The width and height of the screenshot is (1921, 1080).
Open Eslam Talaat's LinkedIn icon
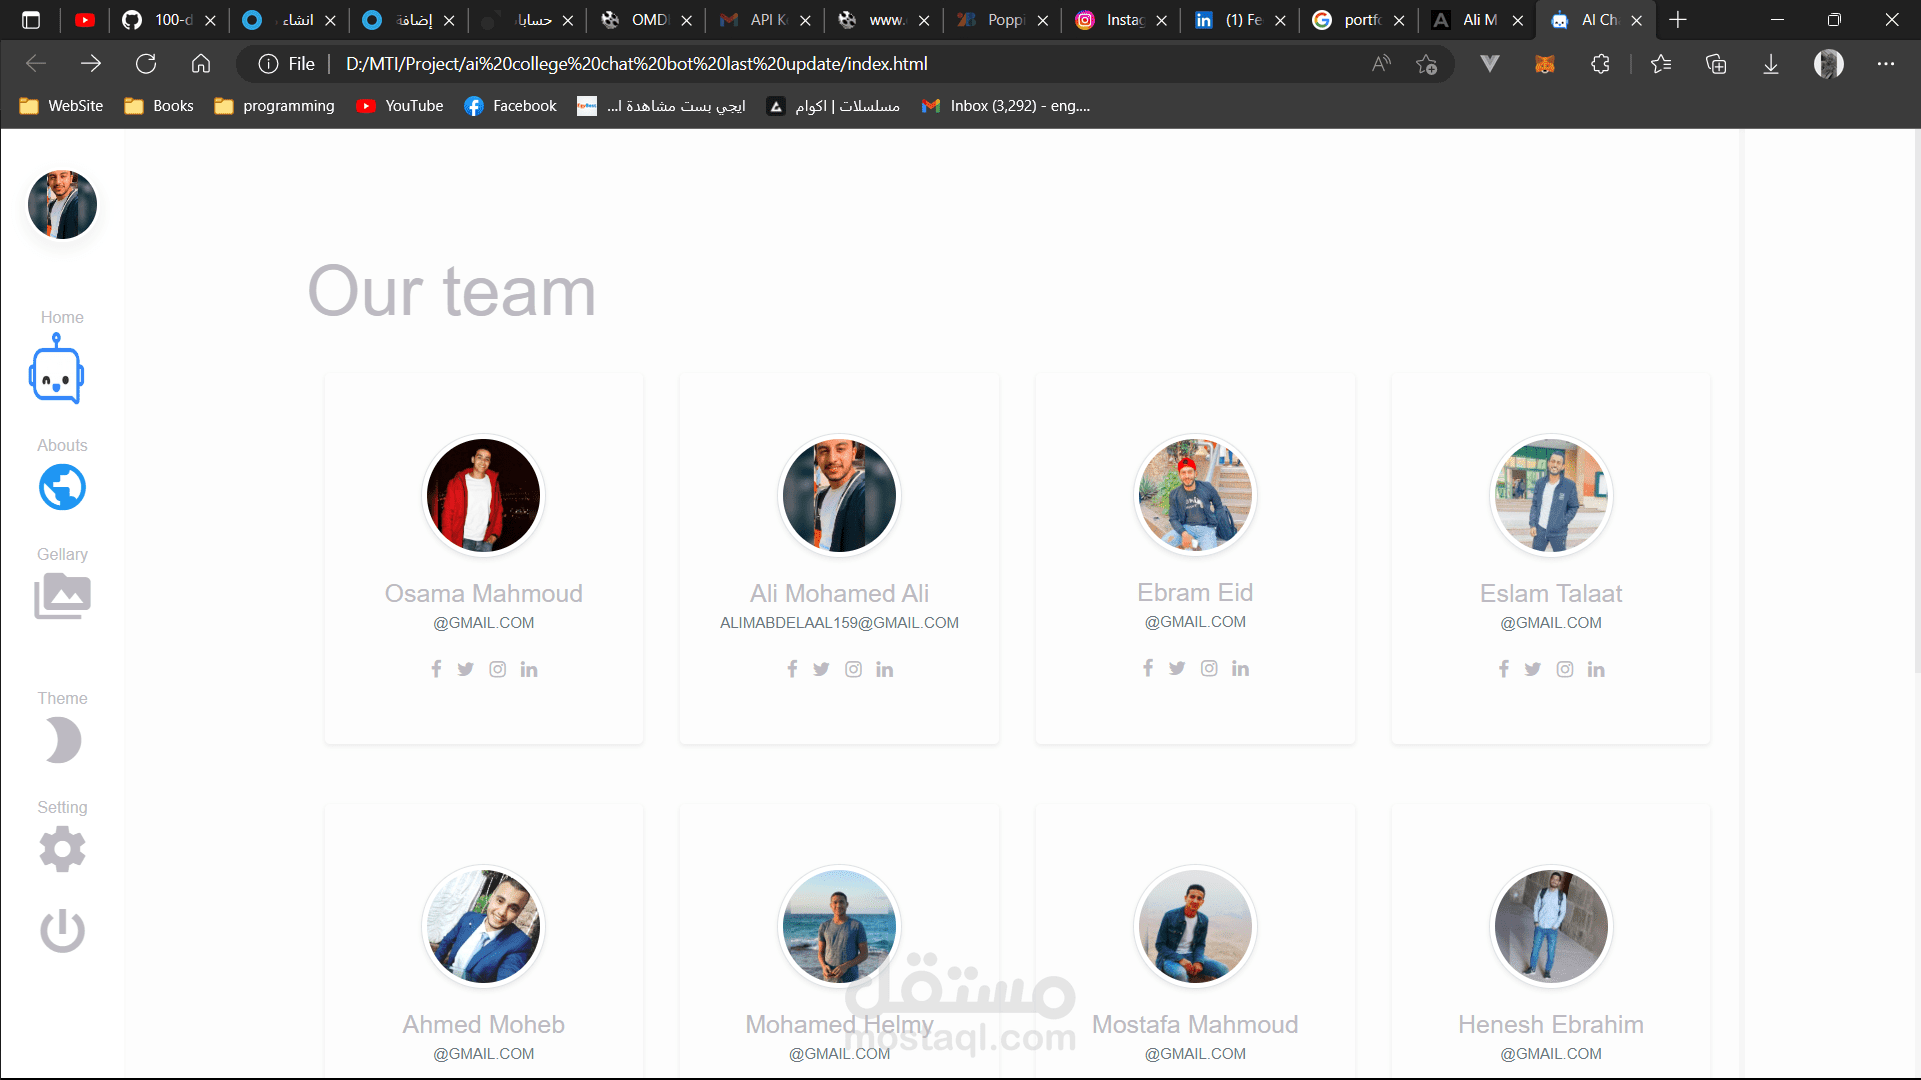[x=1596, y=669]
